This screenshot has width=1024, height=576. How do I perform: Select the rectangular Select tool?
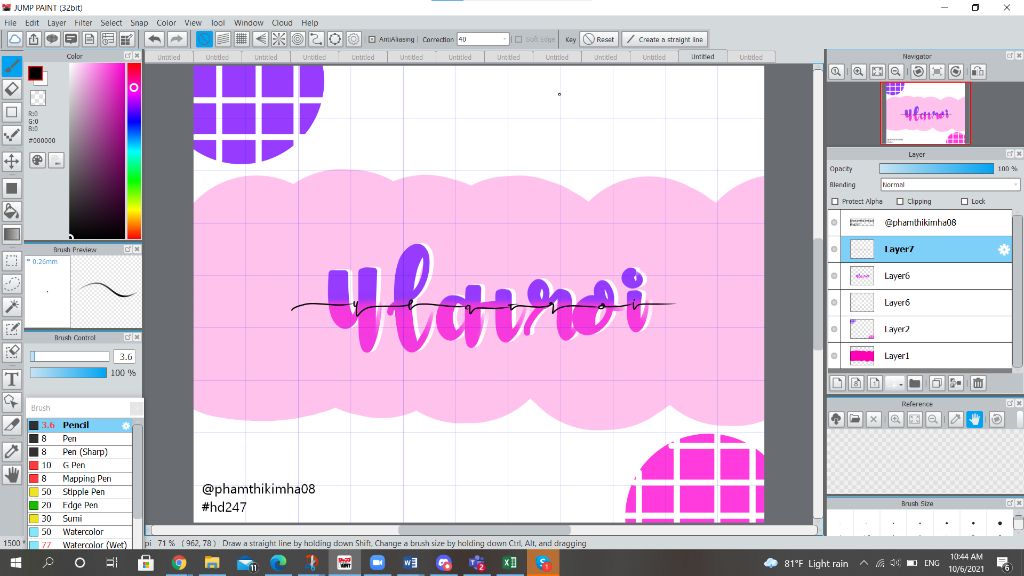click(x=12, y=261)
